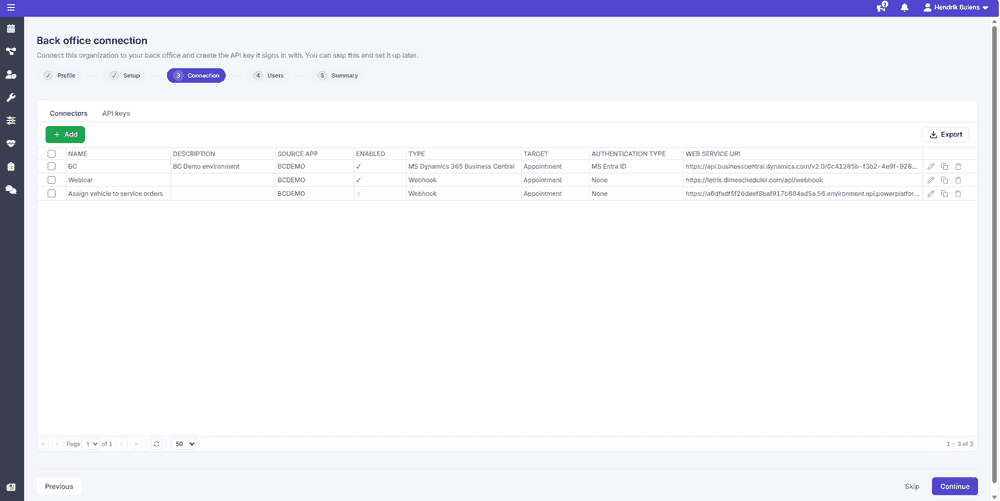The height and width of the screenshot is (501, 1000).
Task: Delete the Assign vehicle connector
Action: pyautogui.click(x=958, y=194)
